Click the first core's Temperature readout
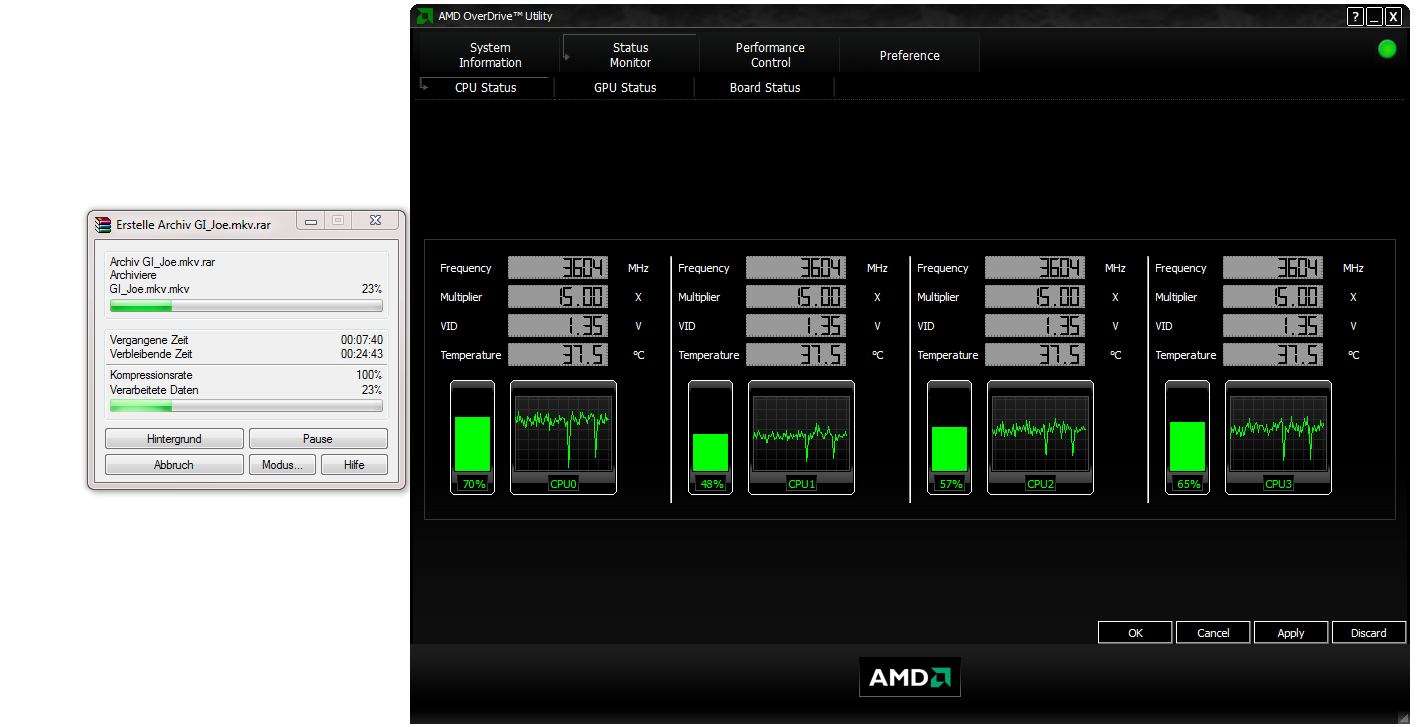The image size is (1416, 727). [557, 355]
